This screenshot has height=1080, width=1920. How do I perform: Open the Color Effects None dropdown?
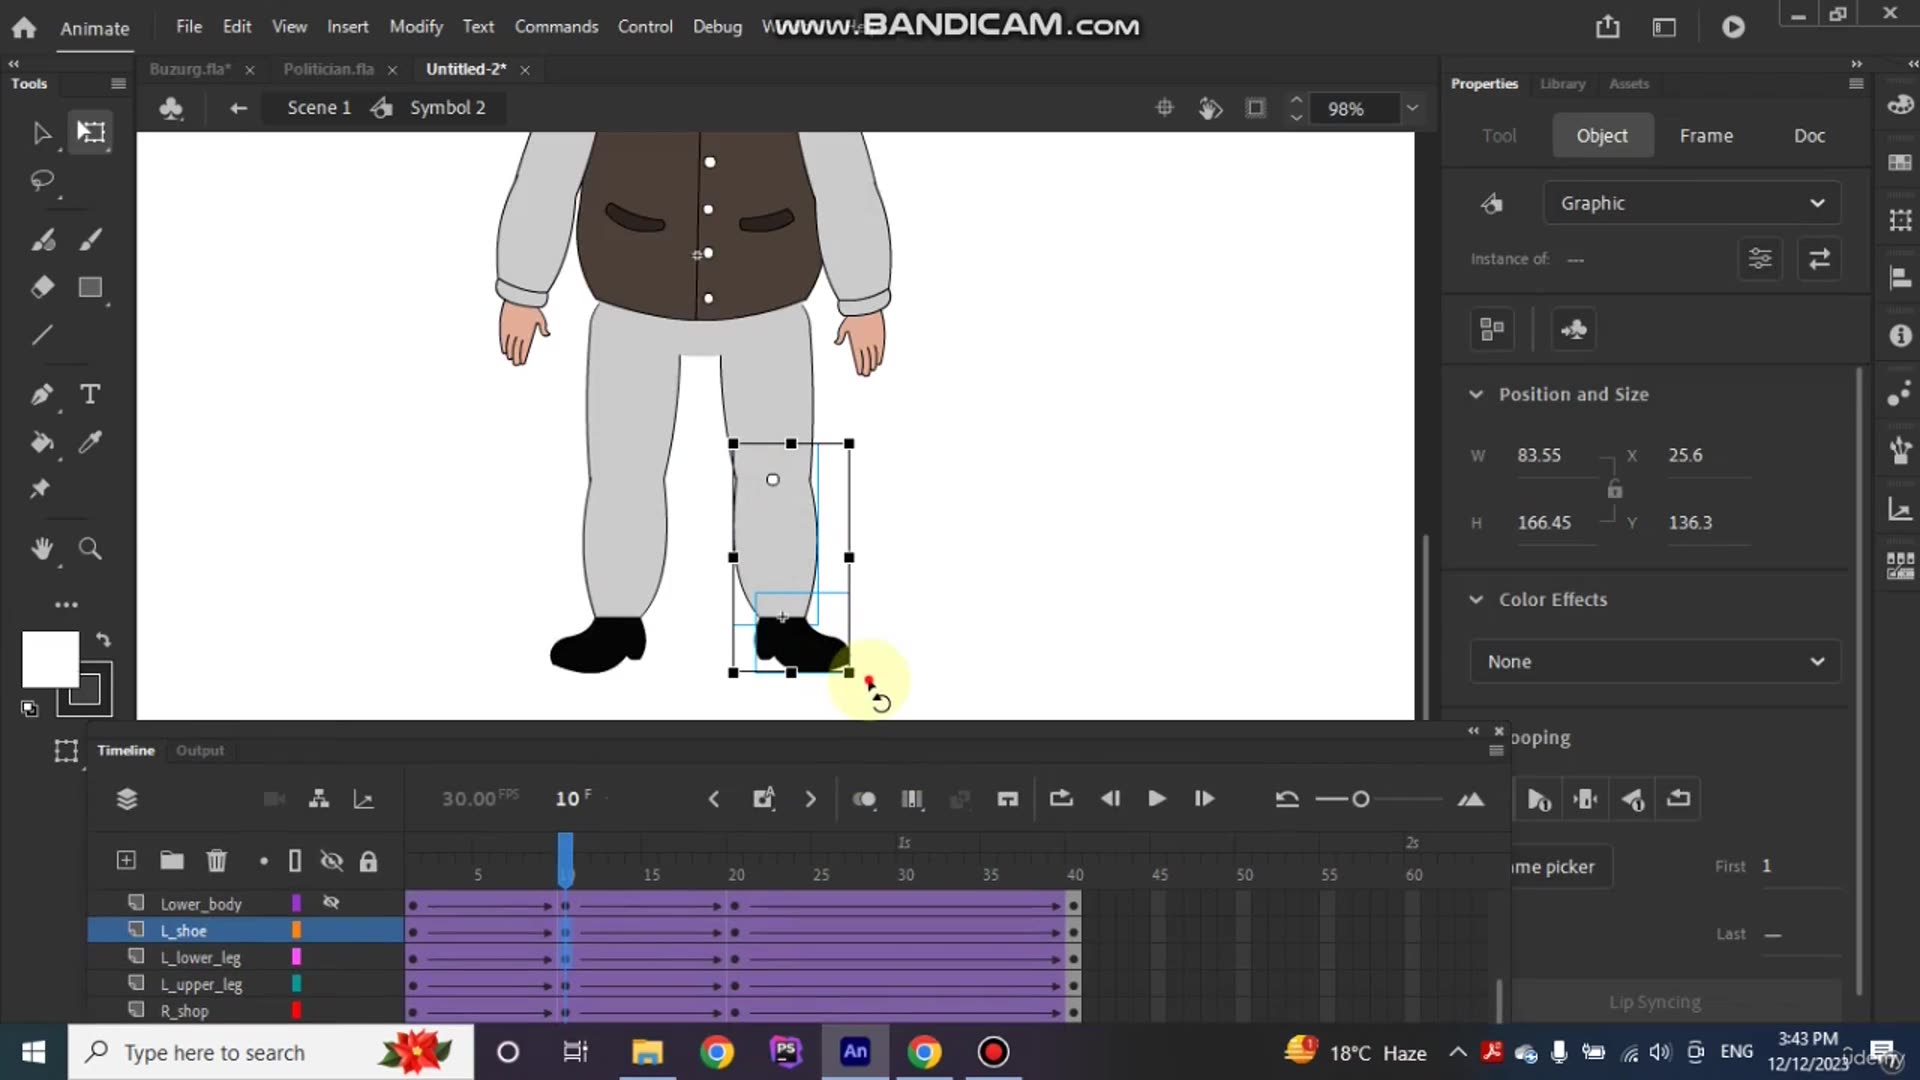tap(1654, 661)
